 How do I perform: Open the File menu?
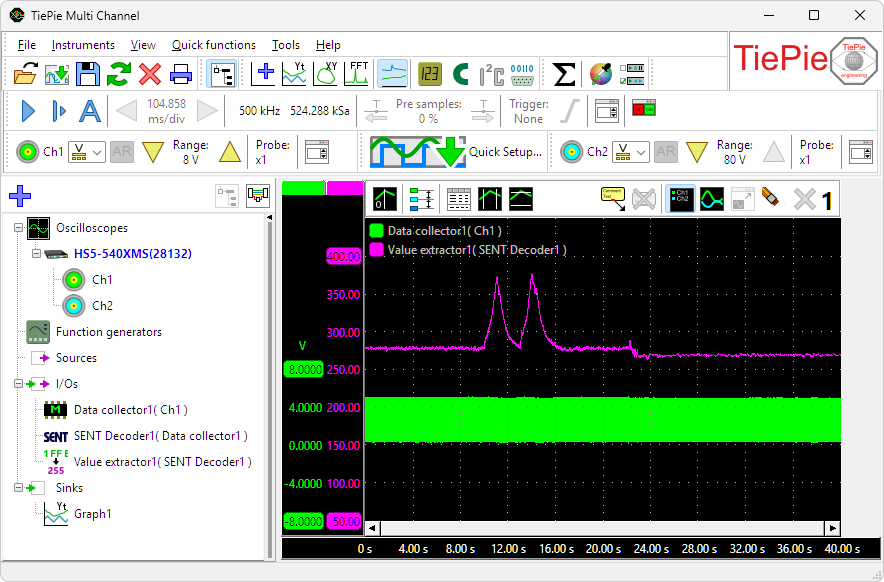coord(26,45)
